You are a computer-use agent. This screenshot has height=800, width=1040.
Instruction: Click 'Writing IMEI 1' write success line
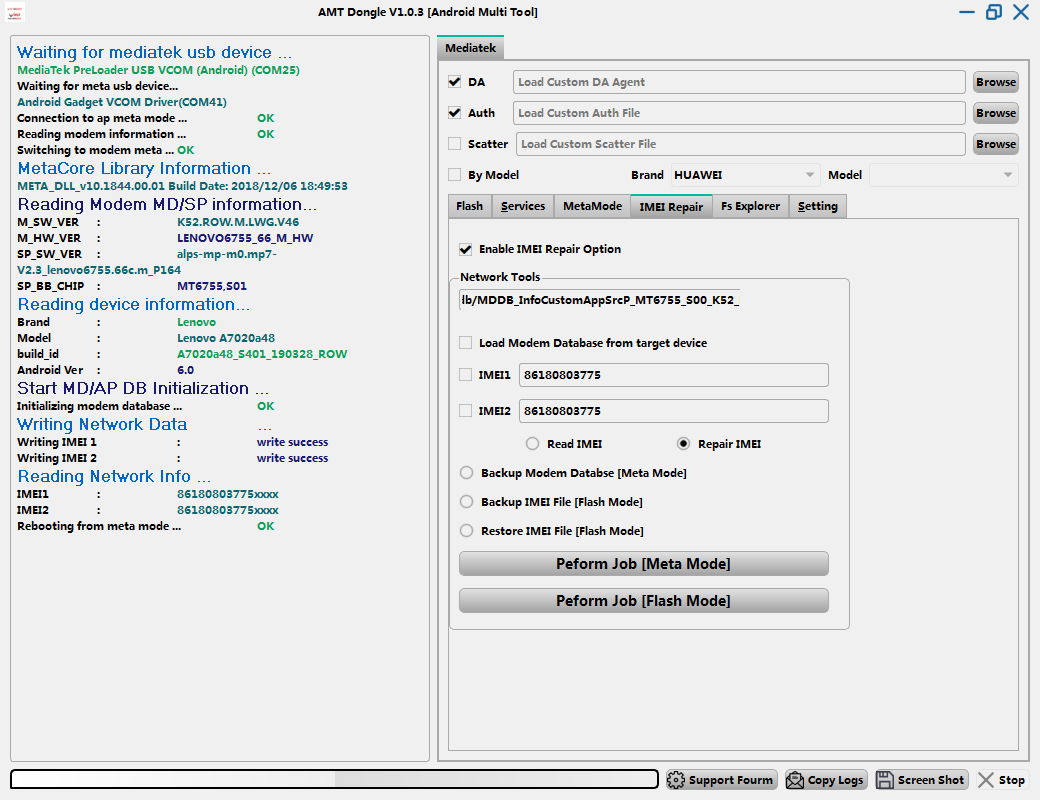(172, 442)
